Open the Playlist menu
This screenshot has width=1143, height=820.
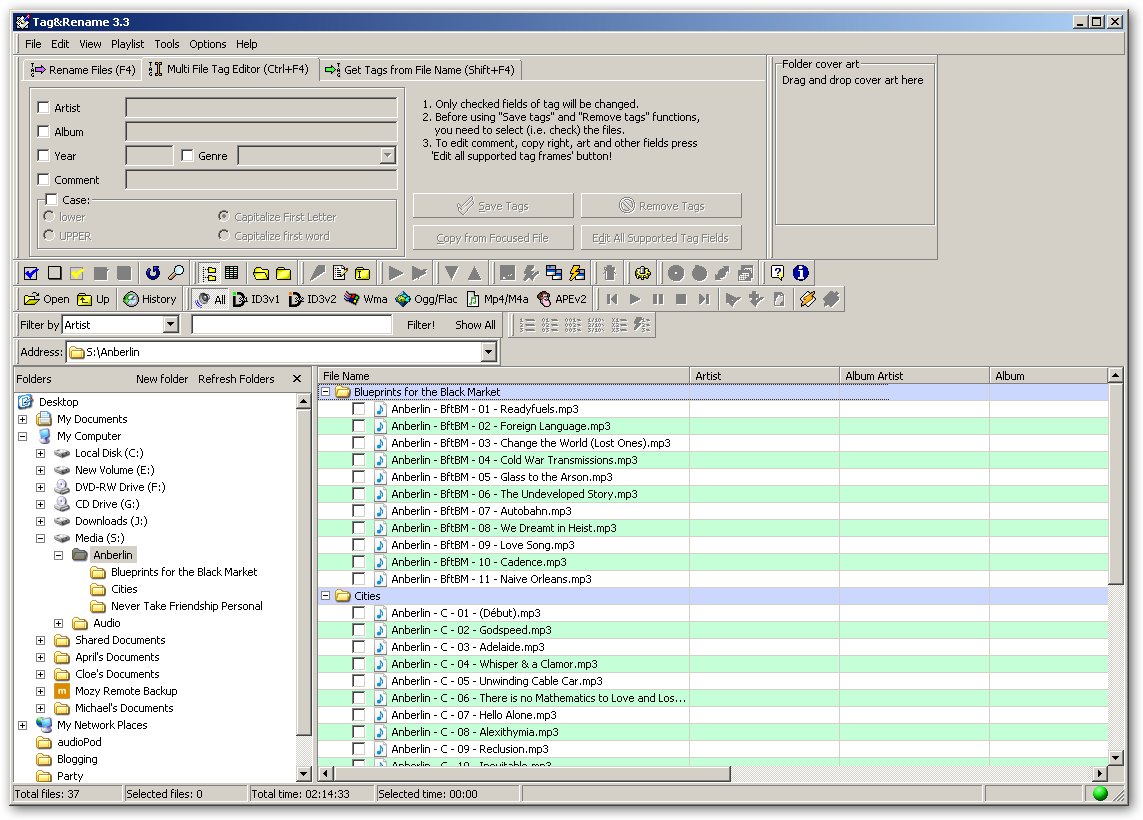tap(127, 44)
